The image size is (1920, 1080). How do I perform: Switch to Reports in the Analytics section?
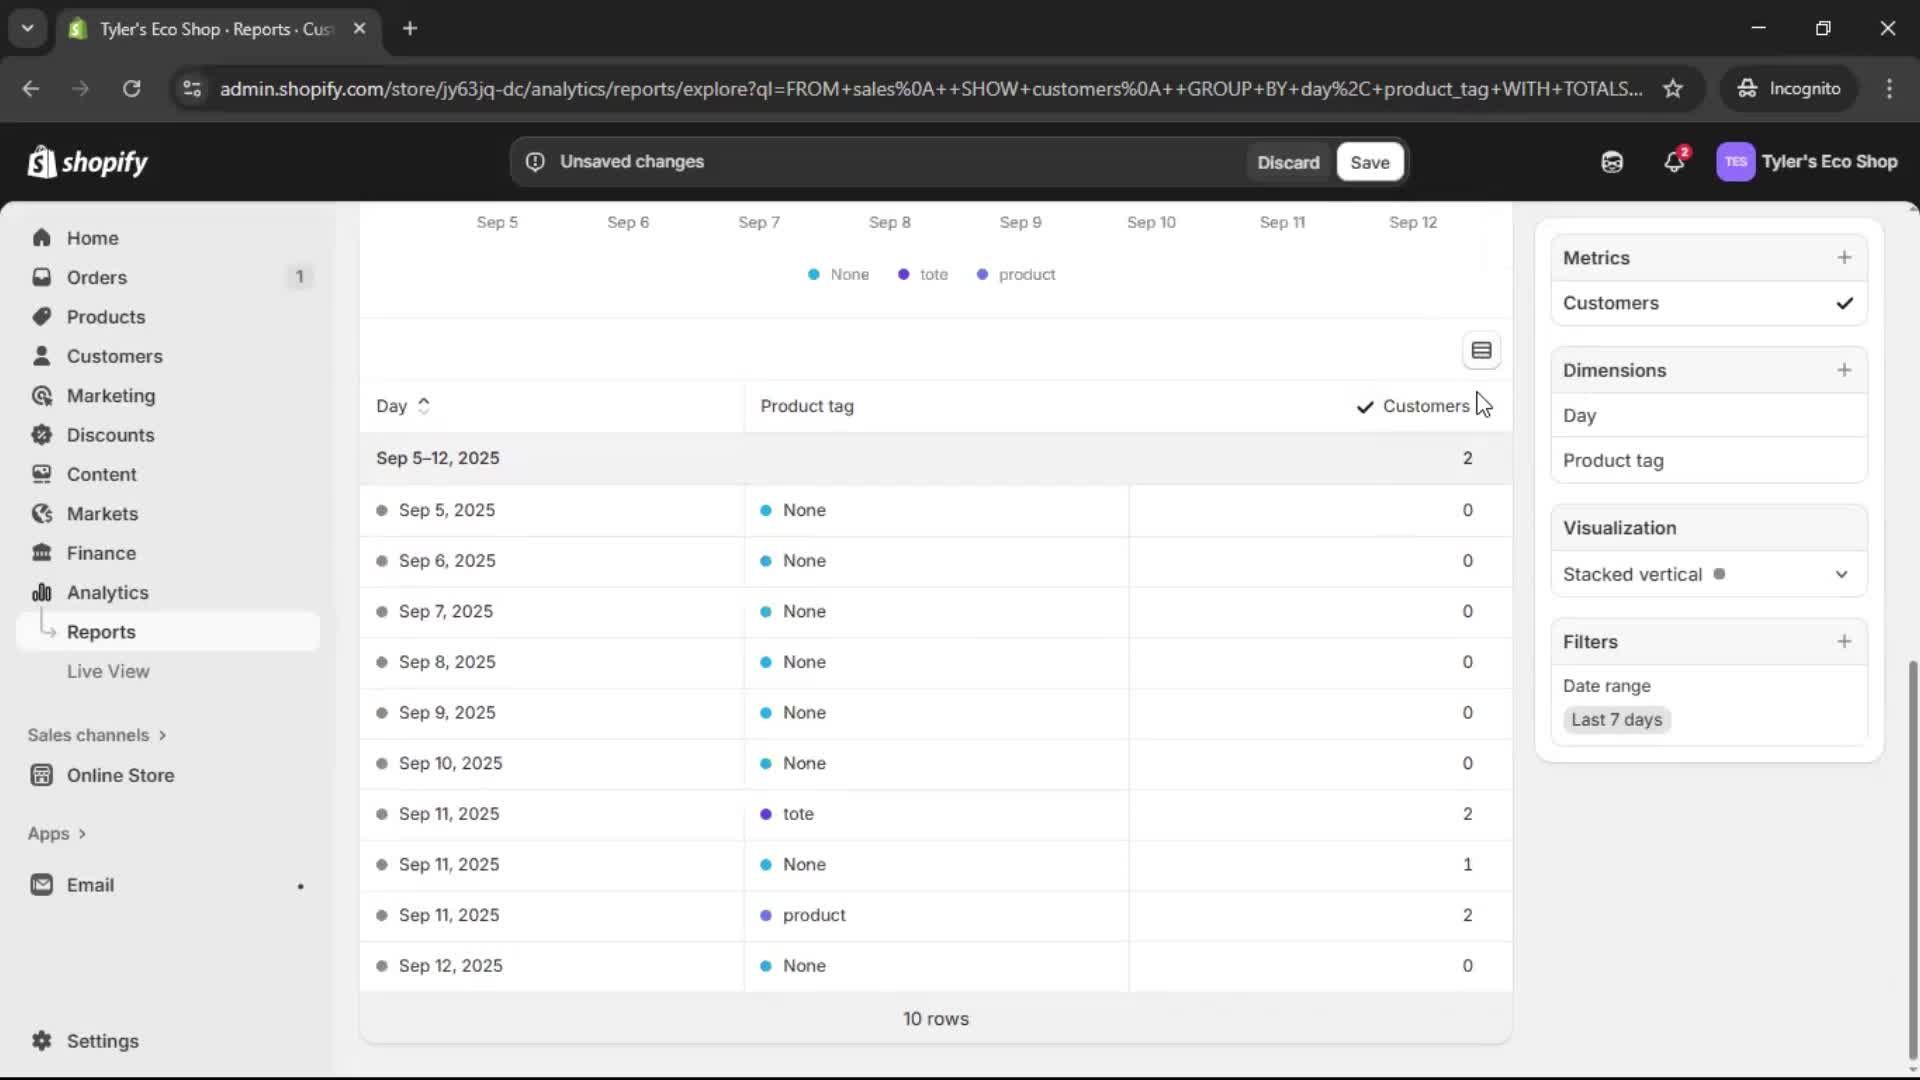click(x=103, y=631)
